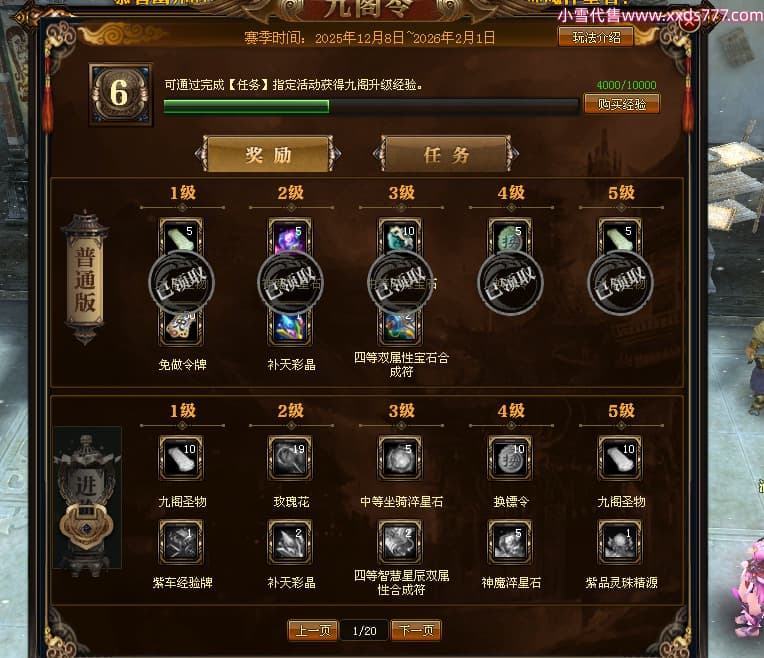Click the 紫品灵珠精源 reward icon
Viewport: 764px width, 658px height.
[x=620, y=542]
